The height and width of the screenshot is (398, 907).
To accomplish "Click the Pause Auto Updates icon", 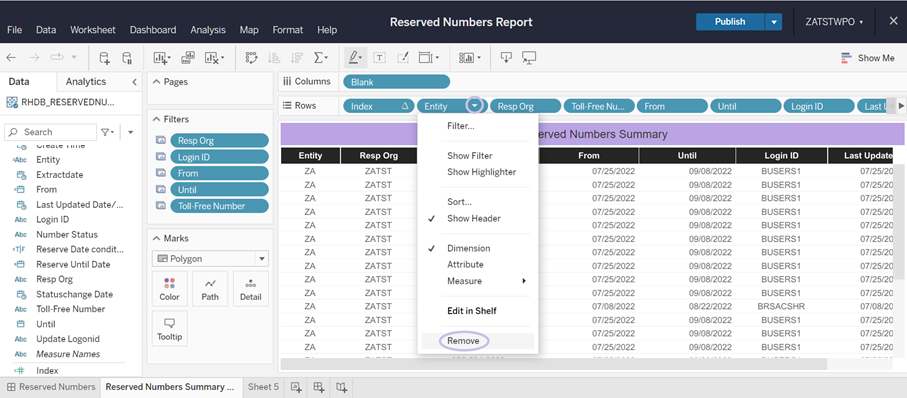I will [127, 58].
